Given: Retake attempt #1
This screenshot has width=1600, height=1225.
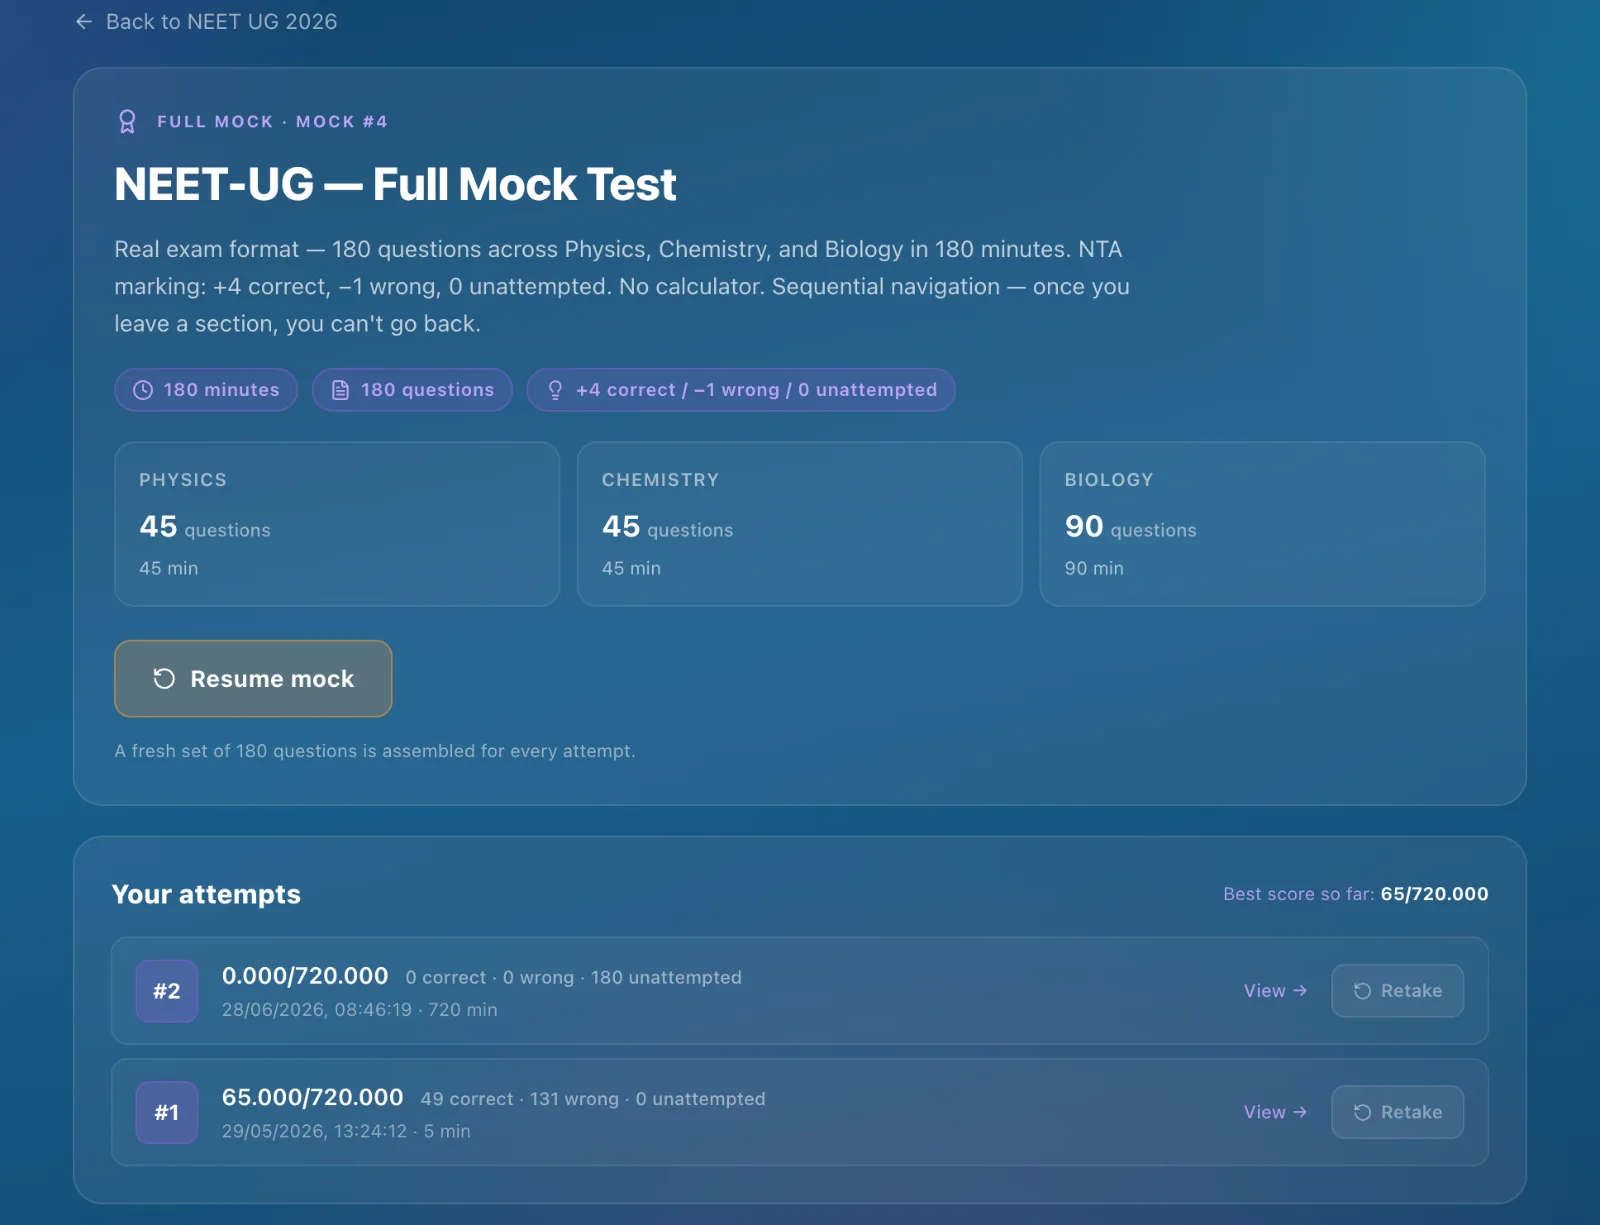Looking at the screenshot, I should (x=1397, y=1112).
